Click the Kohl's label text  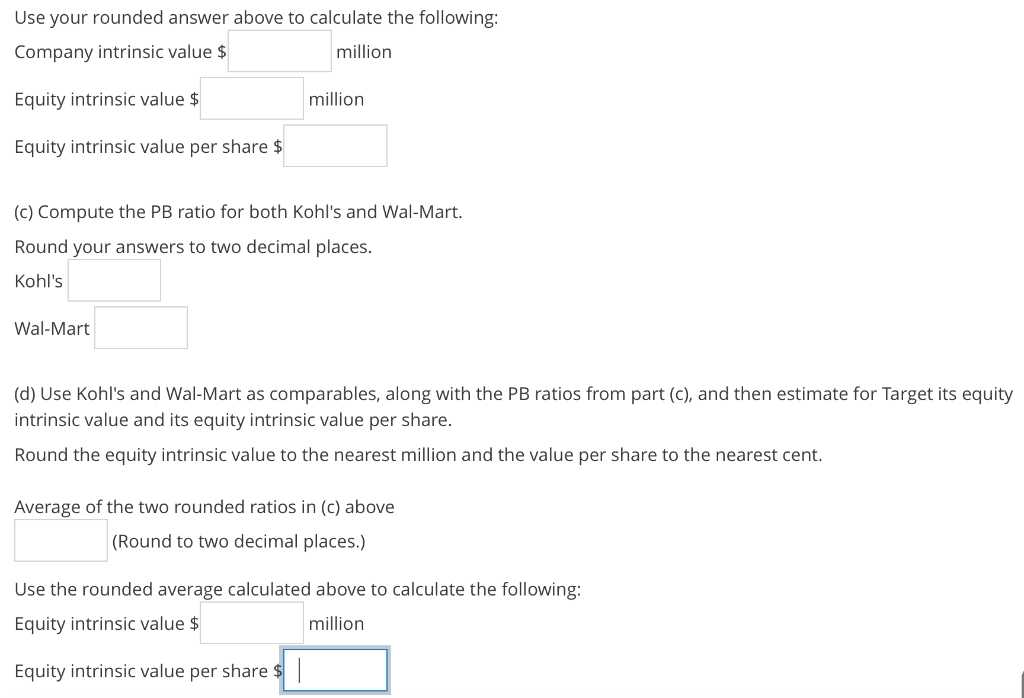point(38,281)
